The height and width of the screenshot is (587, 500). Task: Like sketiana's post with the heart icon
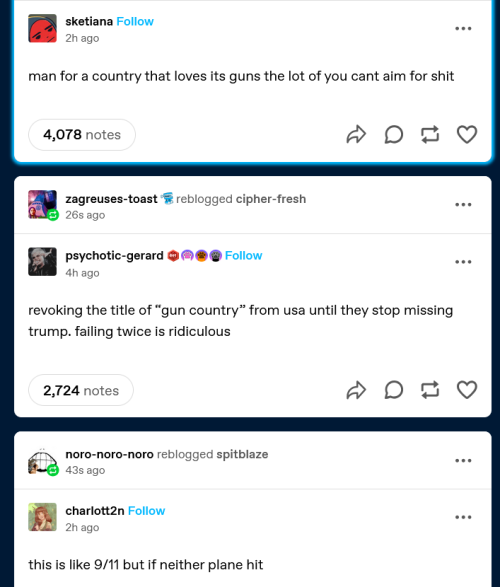pos(467,134)
